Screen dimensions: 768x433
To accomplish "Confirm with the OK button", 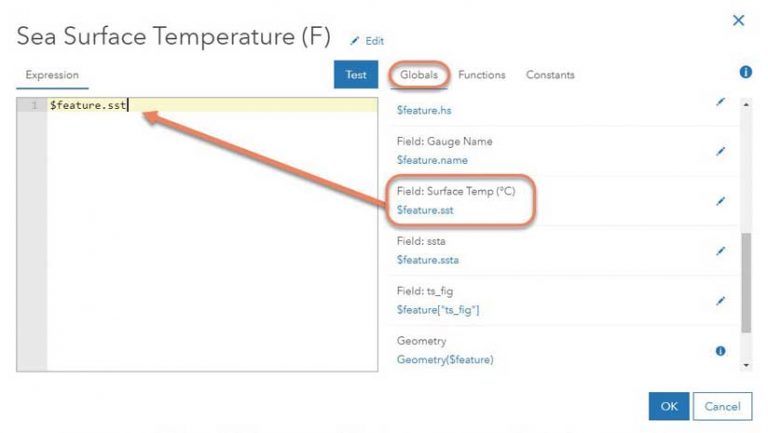I will (x=669, y=406).
